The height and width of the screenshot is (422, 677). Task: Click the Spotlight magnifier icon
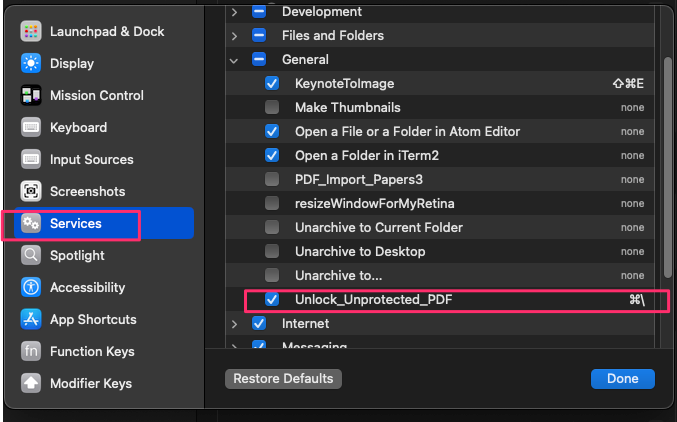[x=31, y=255]
